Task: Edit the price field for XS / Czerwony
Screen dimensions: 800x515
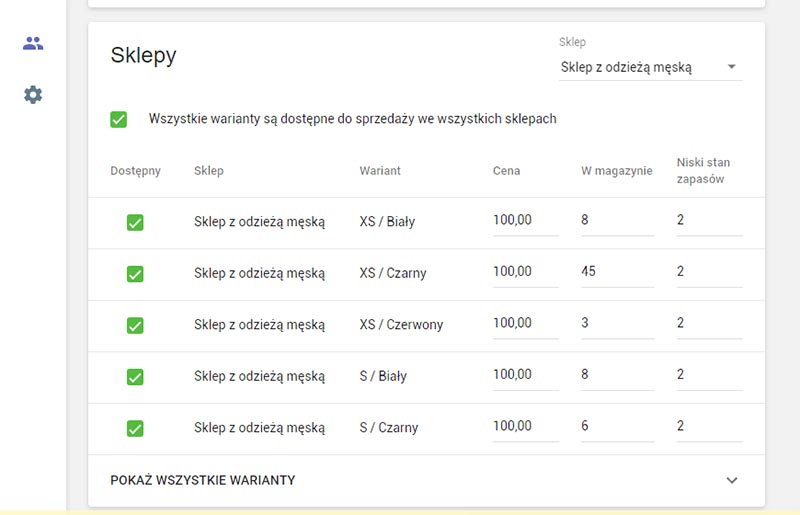Action: tap(526, 324)
